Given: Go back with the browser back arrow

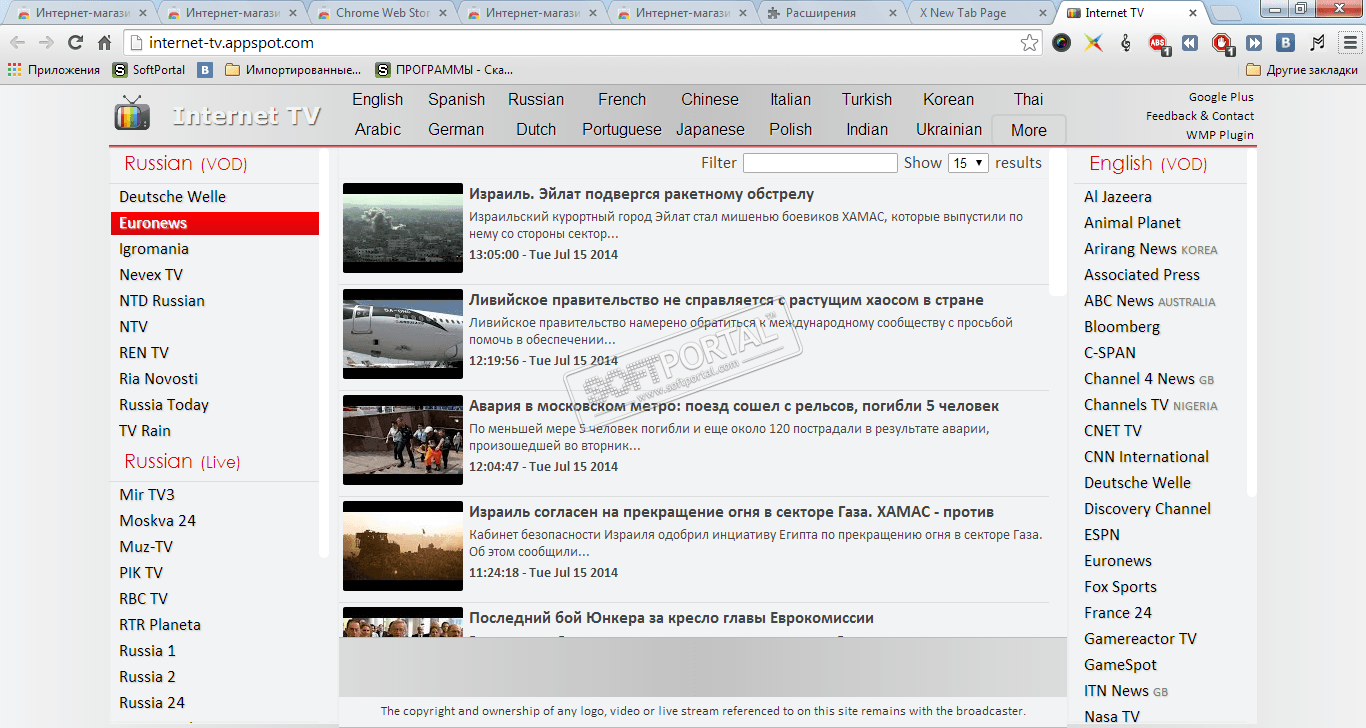Looking at the screenshot, I should 18,43.
